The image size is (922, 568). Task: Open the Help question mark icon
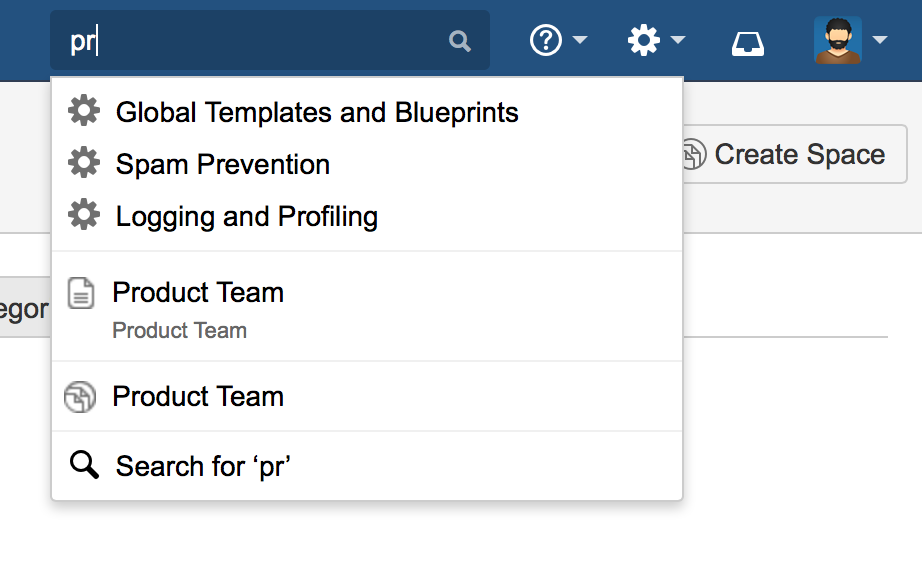tap(545, 41)
